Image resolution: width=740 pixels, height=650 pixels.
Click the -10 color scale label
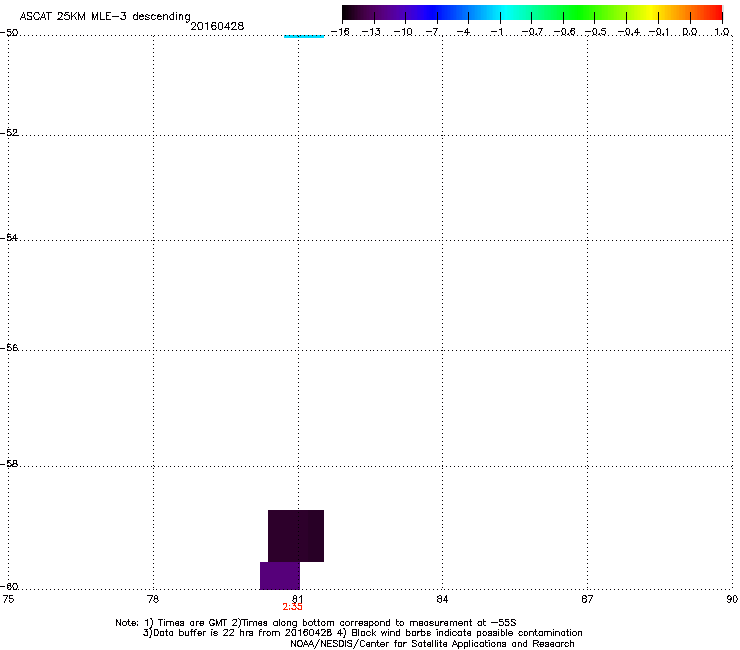[x=403, y=32]
